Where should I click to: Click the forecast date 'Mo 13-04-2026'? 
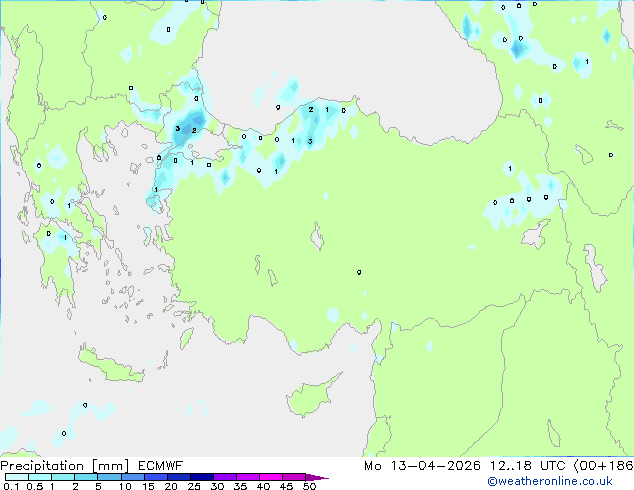pos(422,466)
